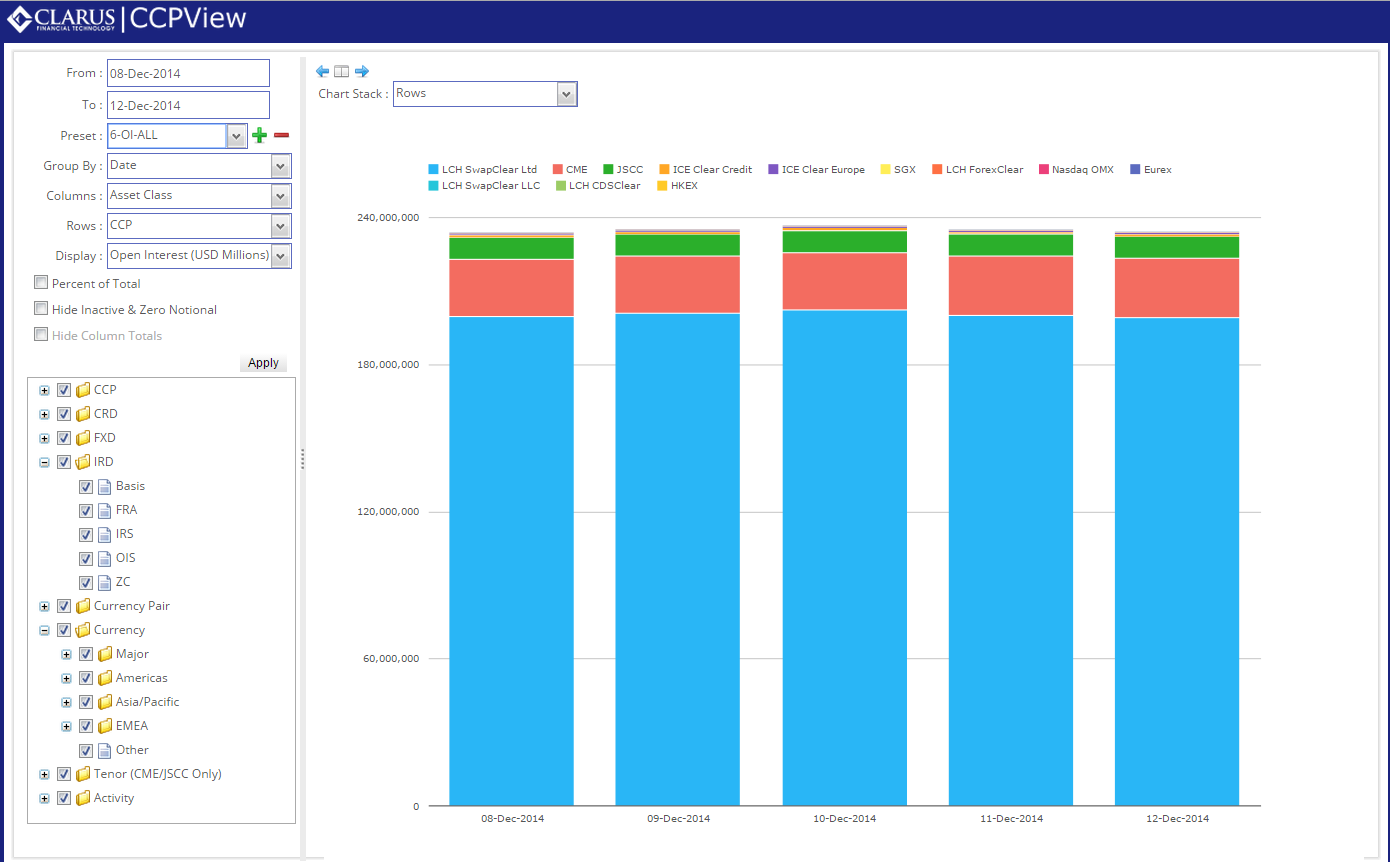The image size is (1390, 862).
Task: Click the 08-Dec-2014 LCH SwapClear bar
Action: (511, 561)
